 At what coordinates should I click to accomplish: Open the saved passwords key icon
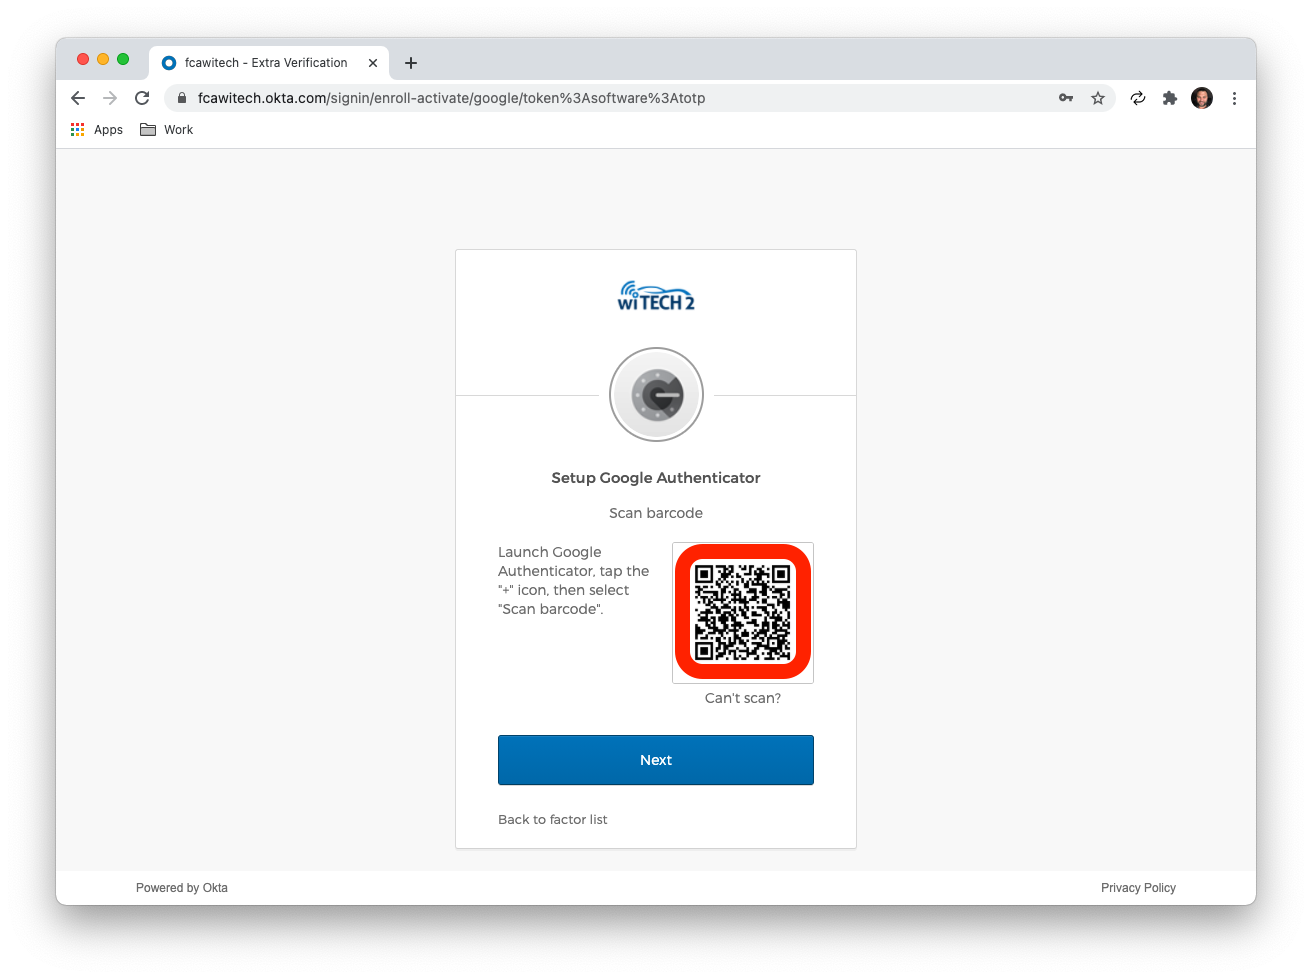coord(1066,98)
